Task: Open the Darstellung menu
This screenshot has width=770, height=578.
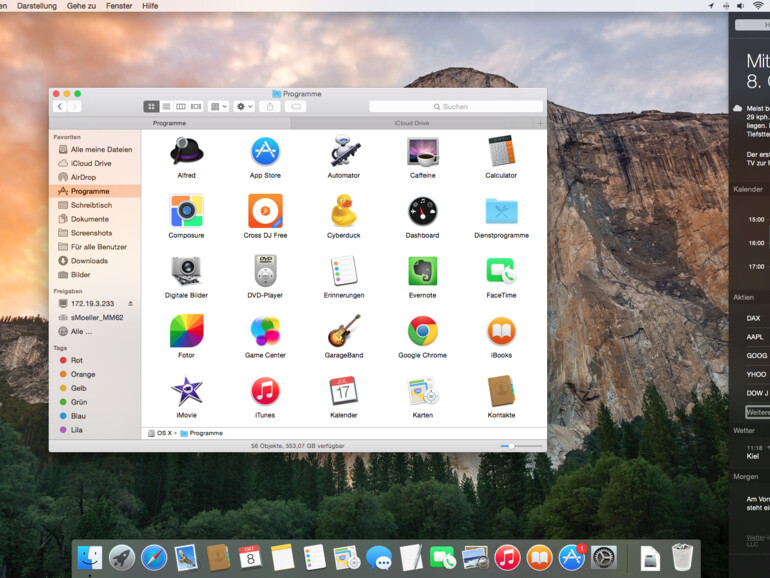Action: [37, 6]
